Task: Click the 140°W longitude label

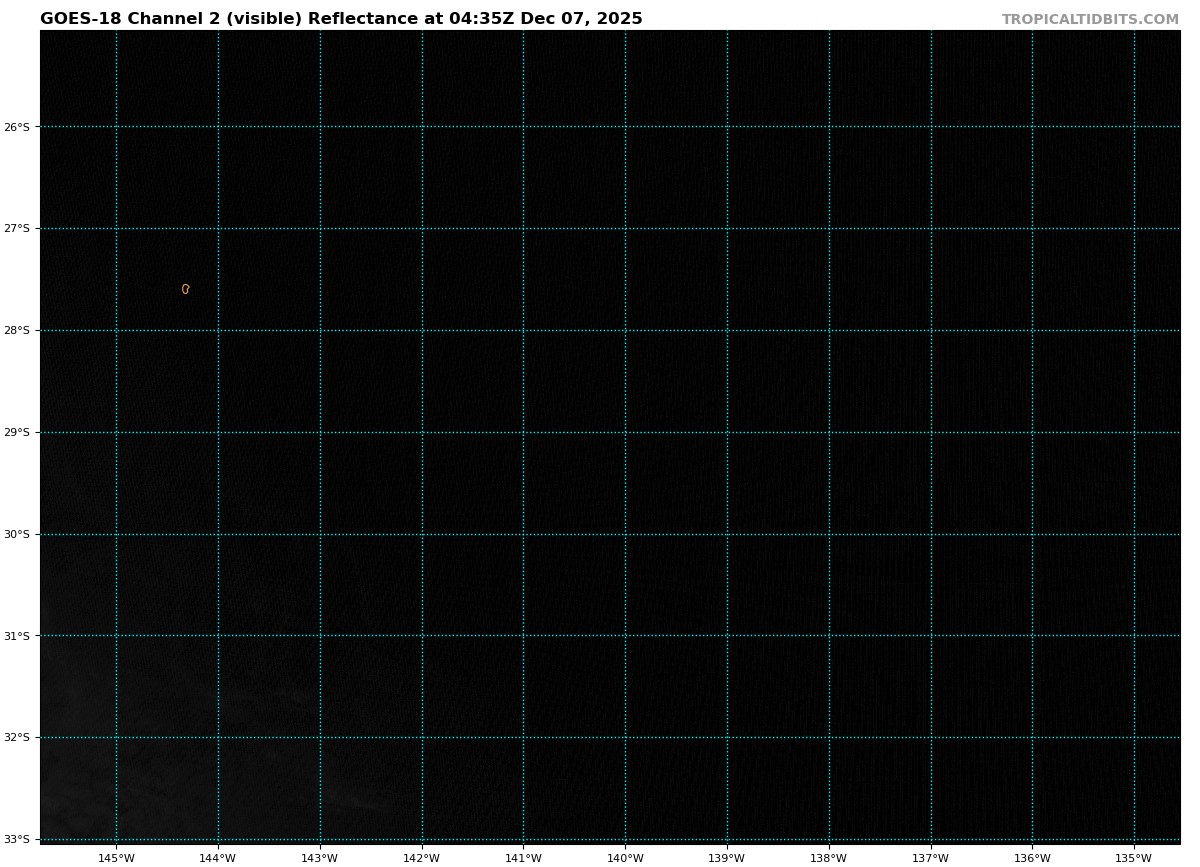Action: 625,858
